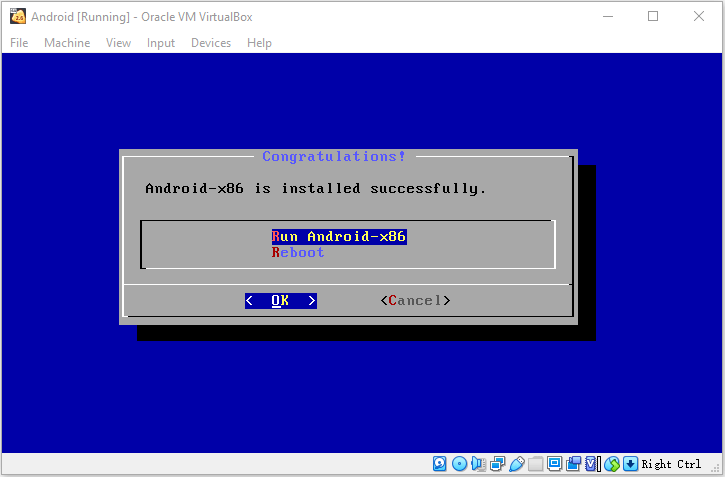Image resolution: width=725 pixels, height=477 pixels.
Task: Minimize the VirtualBox window
Action: click(x=608, y=17)
